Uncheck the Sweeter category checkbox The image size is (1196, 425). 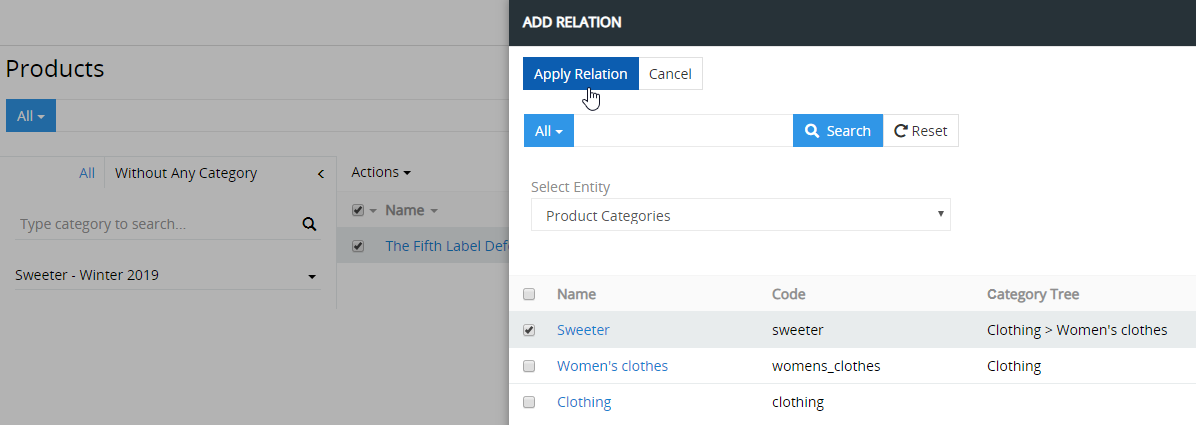coord(529,330)
